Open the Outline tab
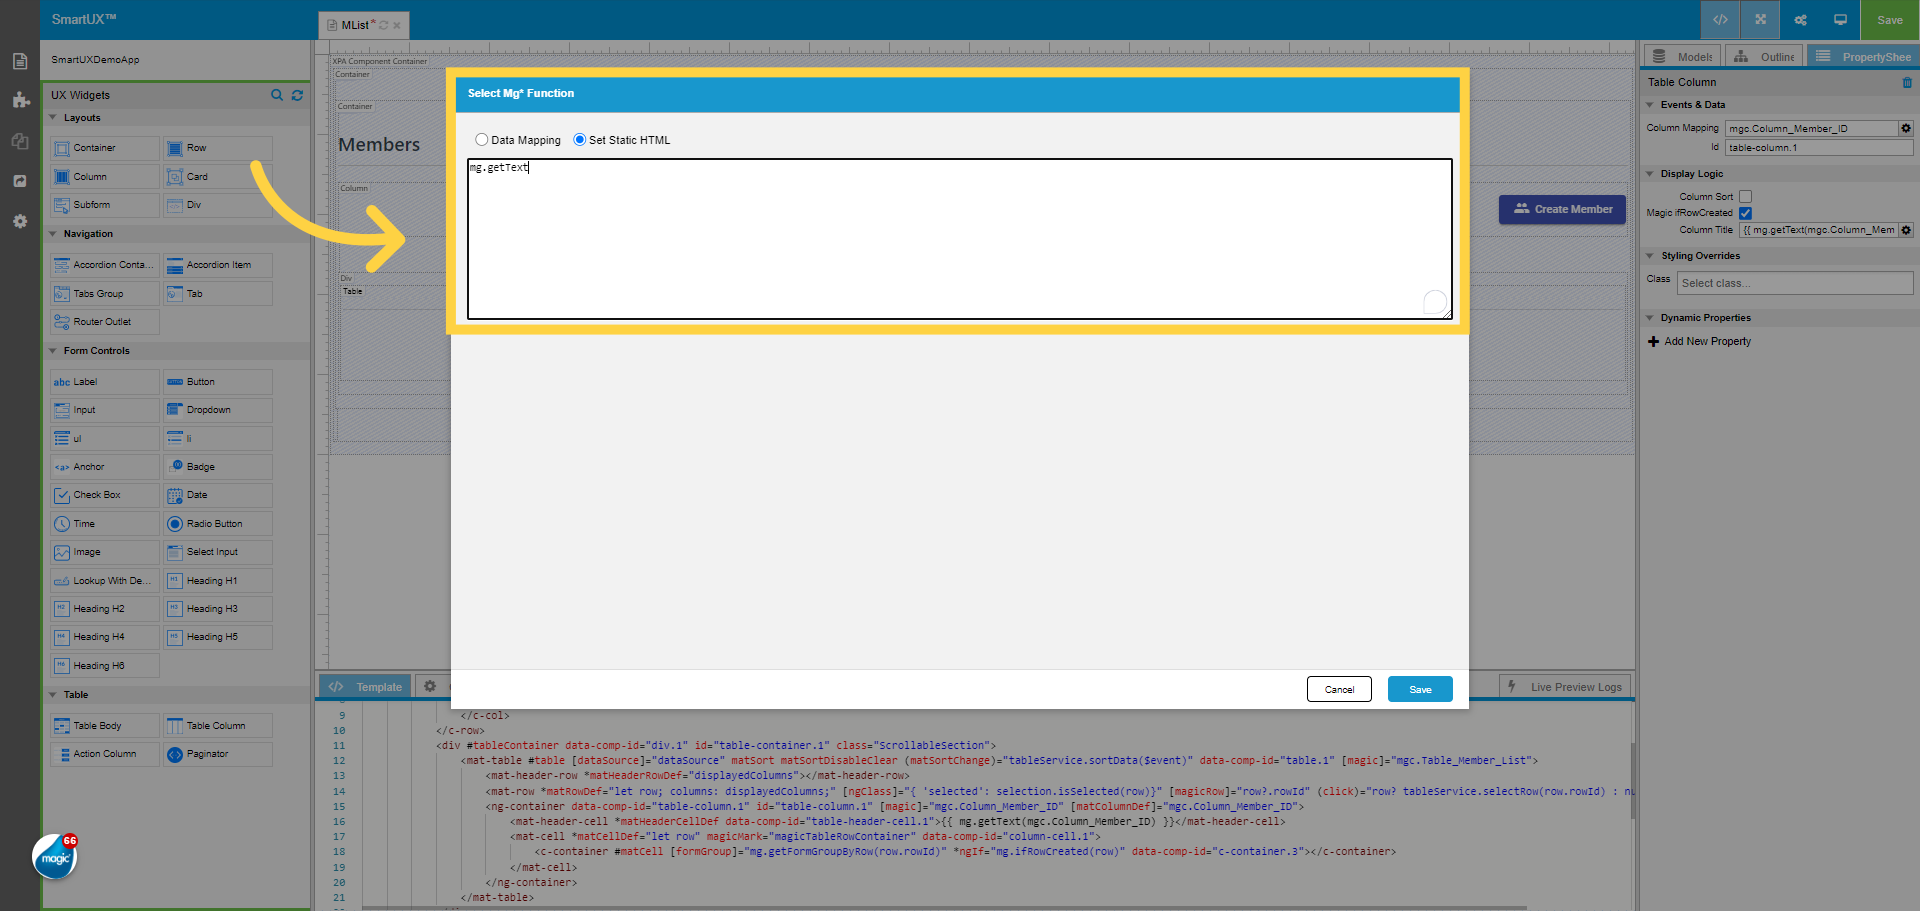This screenshot has height=911, width=1920. (x=1763, y=56)
